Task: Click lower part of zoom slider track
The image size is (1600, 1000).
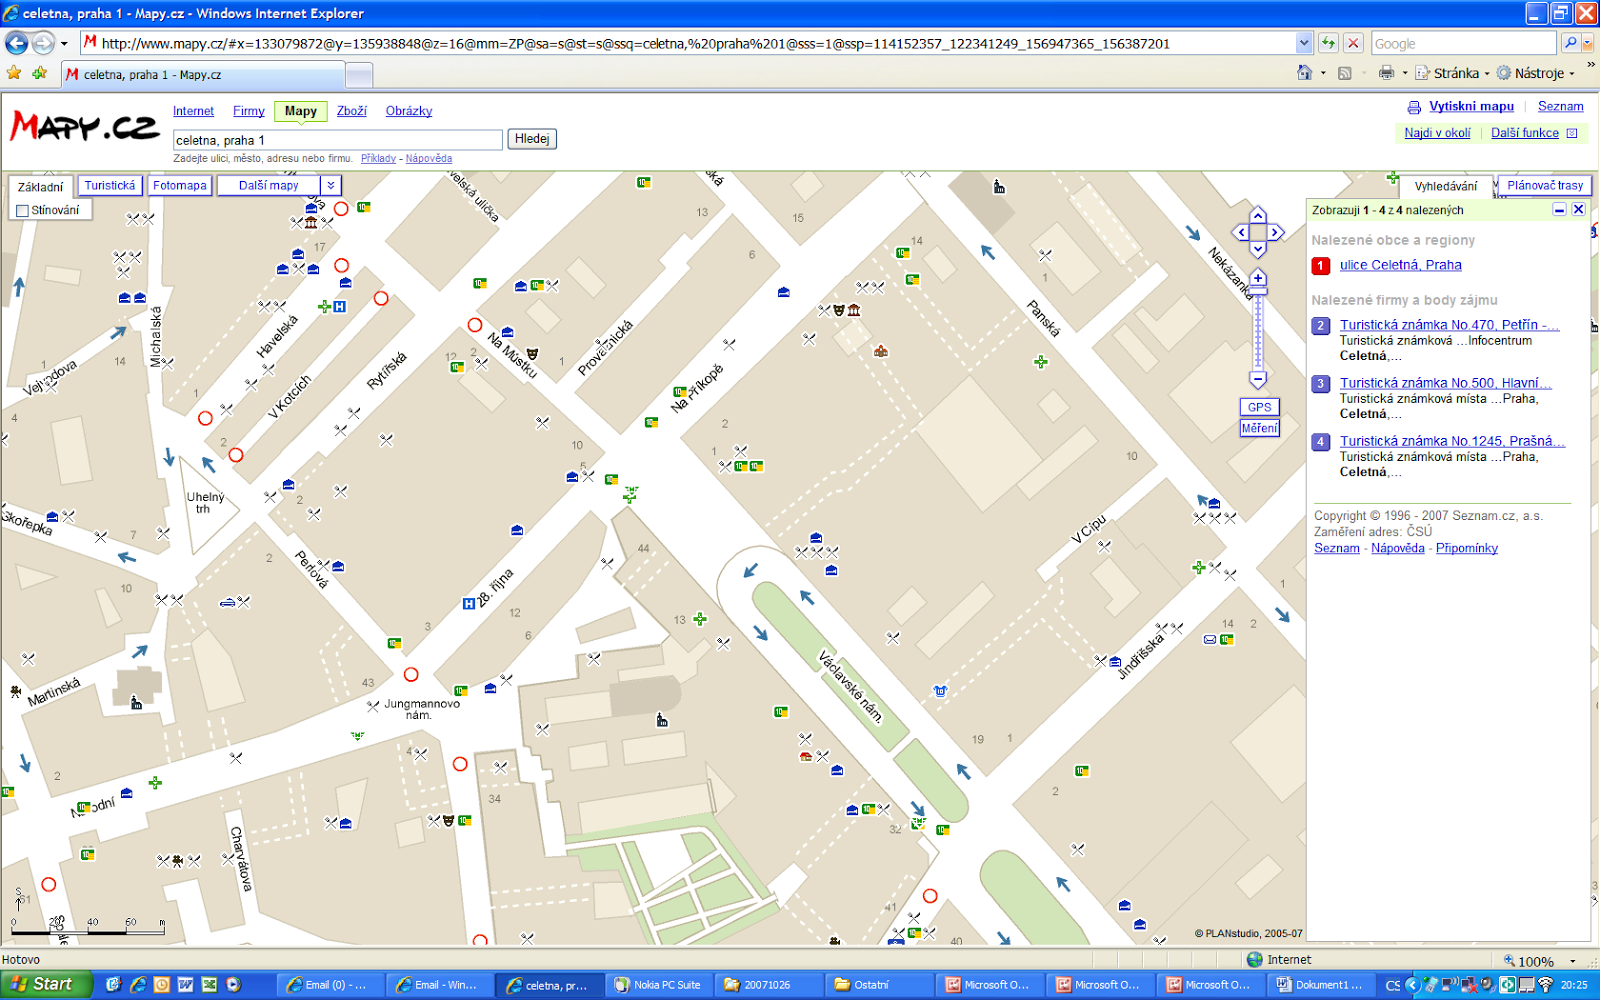Action: tap(1258, 350)
